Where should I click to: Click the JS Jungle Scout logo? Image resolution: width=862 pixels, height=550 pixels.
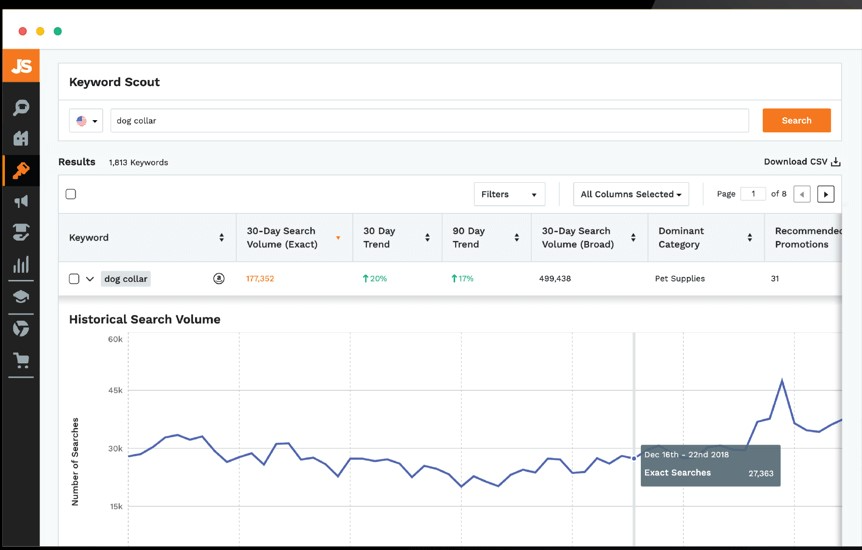pos(21,66)
